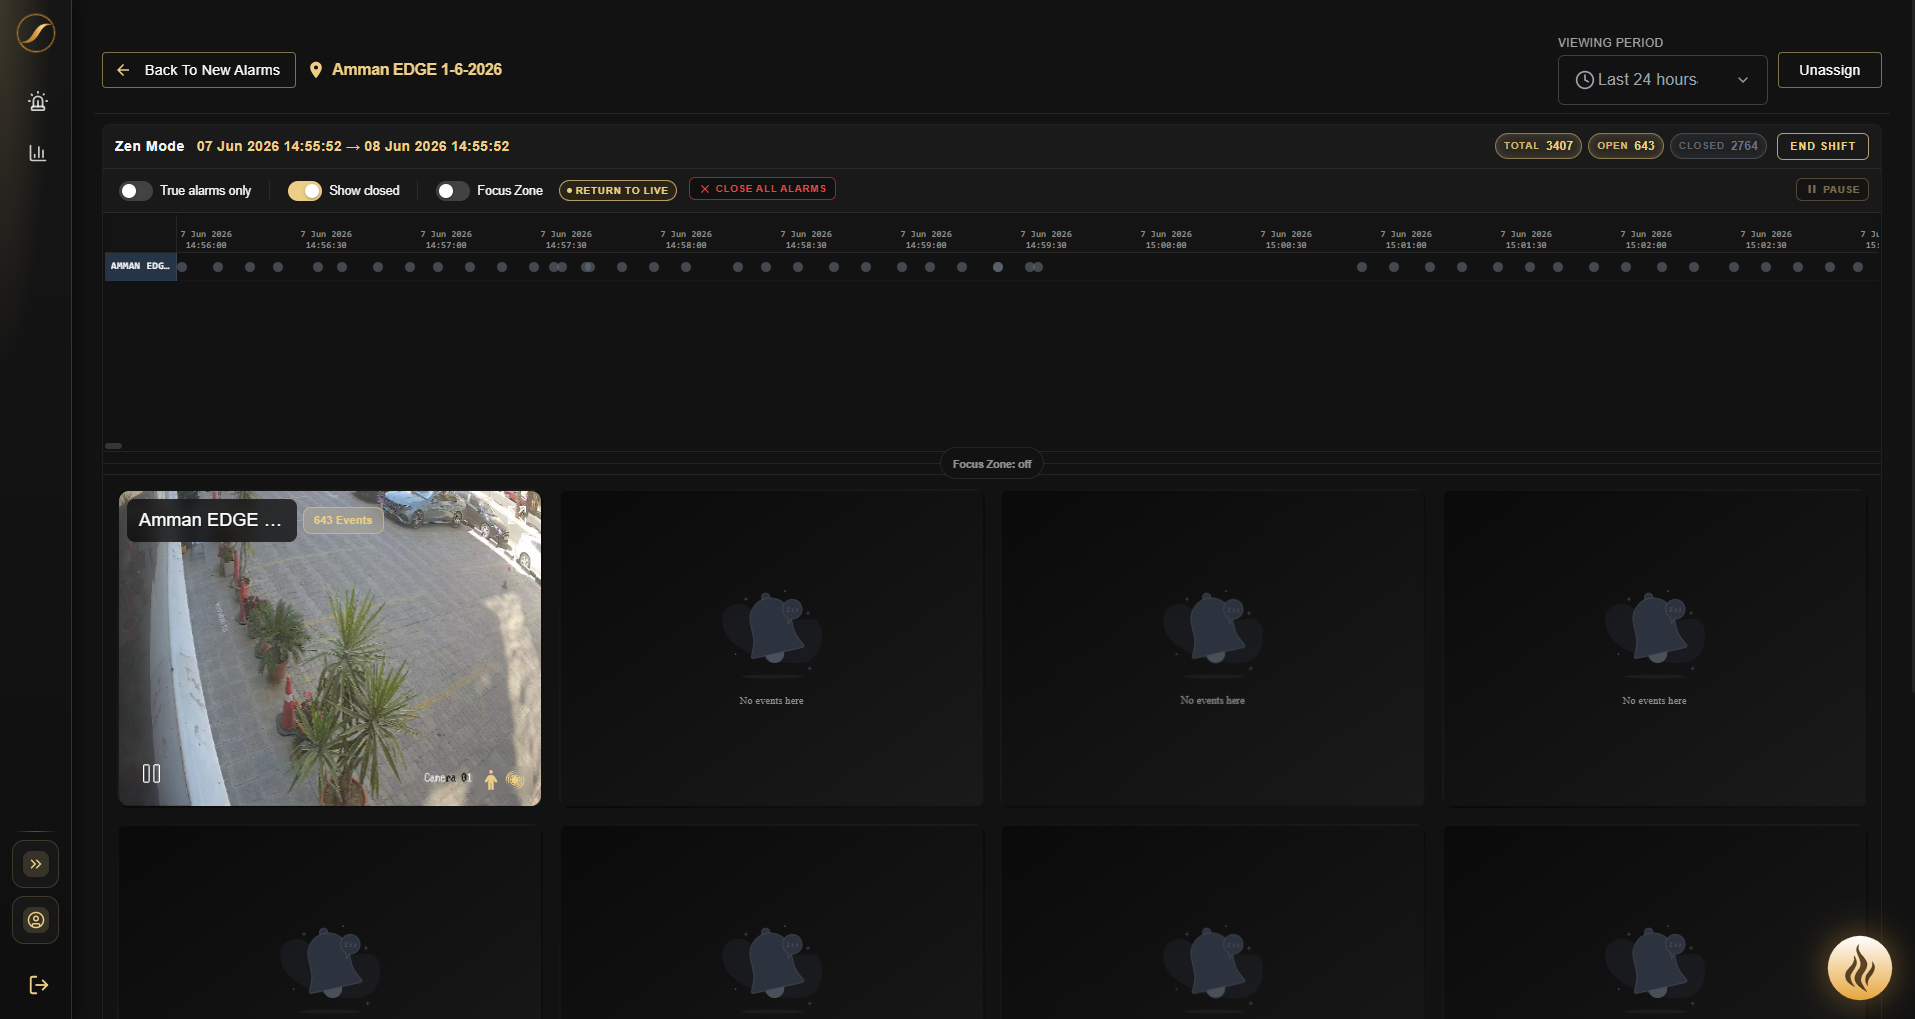
Task: Click the chevron of the viewing period selector
Action: [x=1743, y=80]
